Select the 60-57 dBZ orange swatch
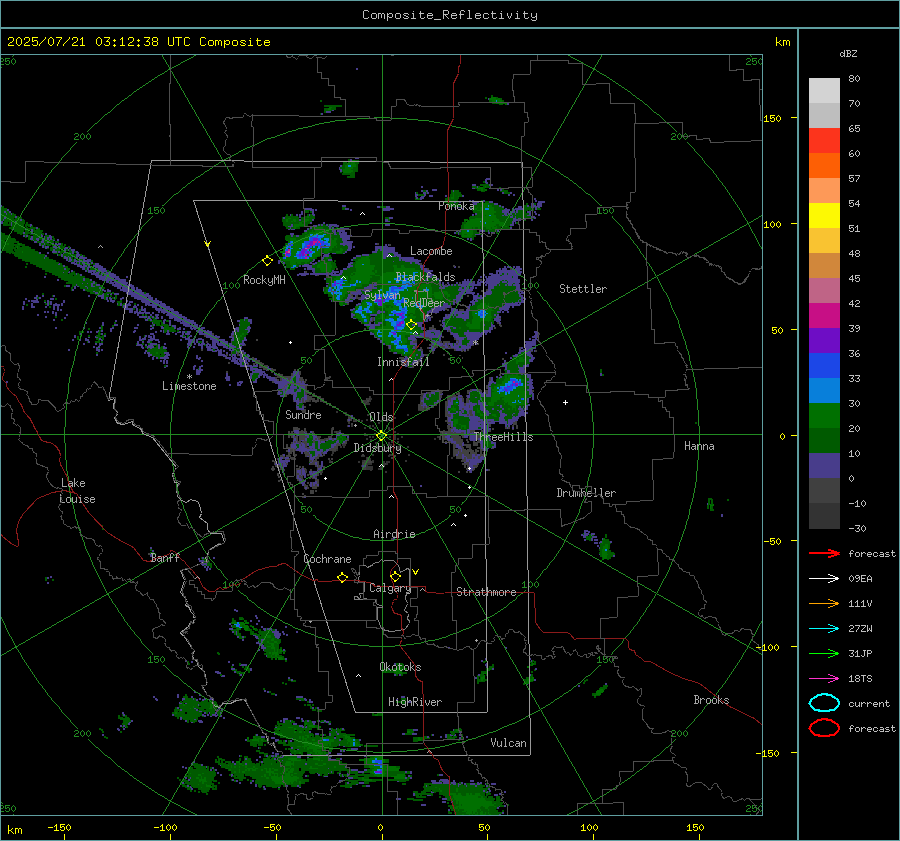The image size is (900, 841). (x=824, y=166)
